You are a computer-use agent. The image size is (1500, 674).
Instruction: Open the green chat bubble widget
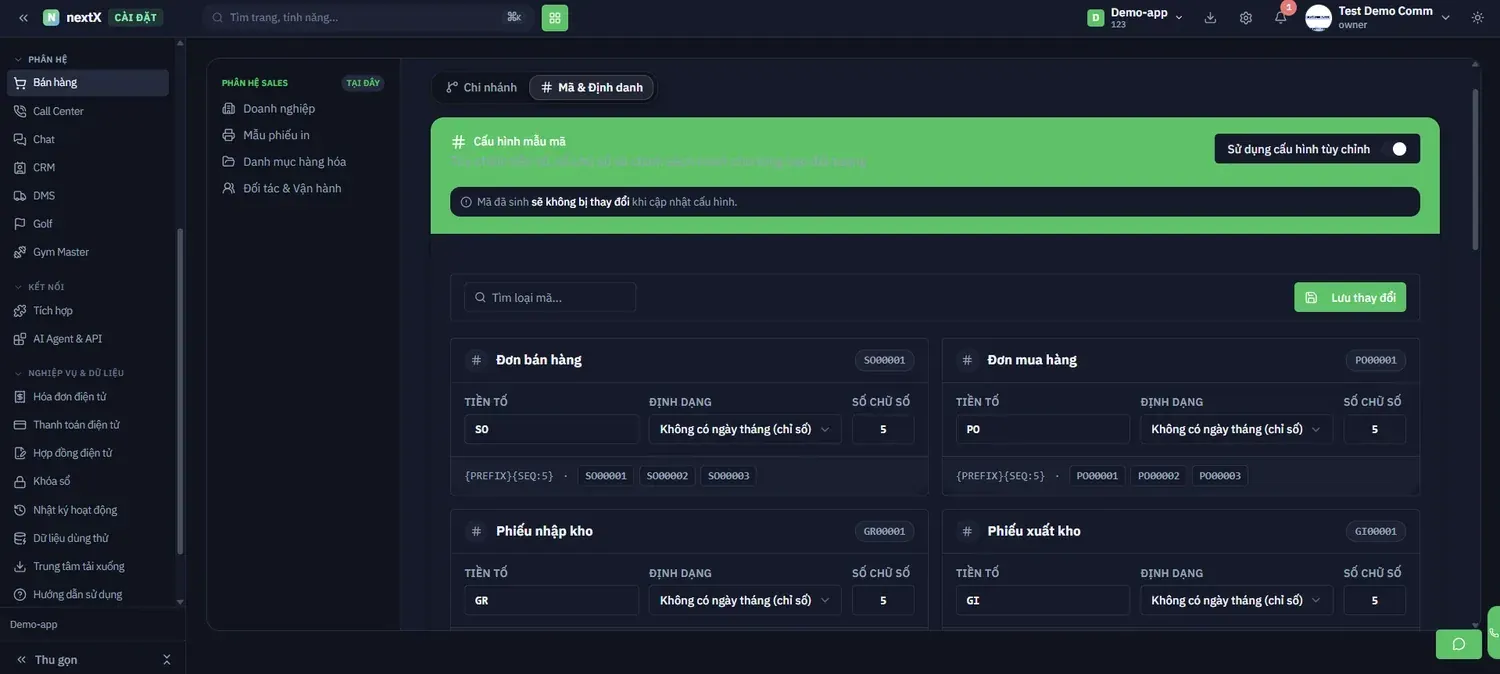pos(1459,644)
